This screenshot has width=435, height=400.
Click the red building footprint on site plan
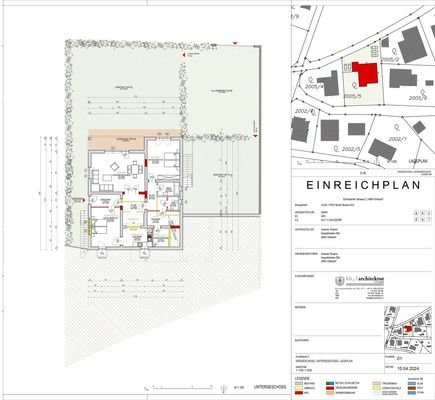point(366,74)
